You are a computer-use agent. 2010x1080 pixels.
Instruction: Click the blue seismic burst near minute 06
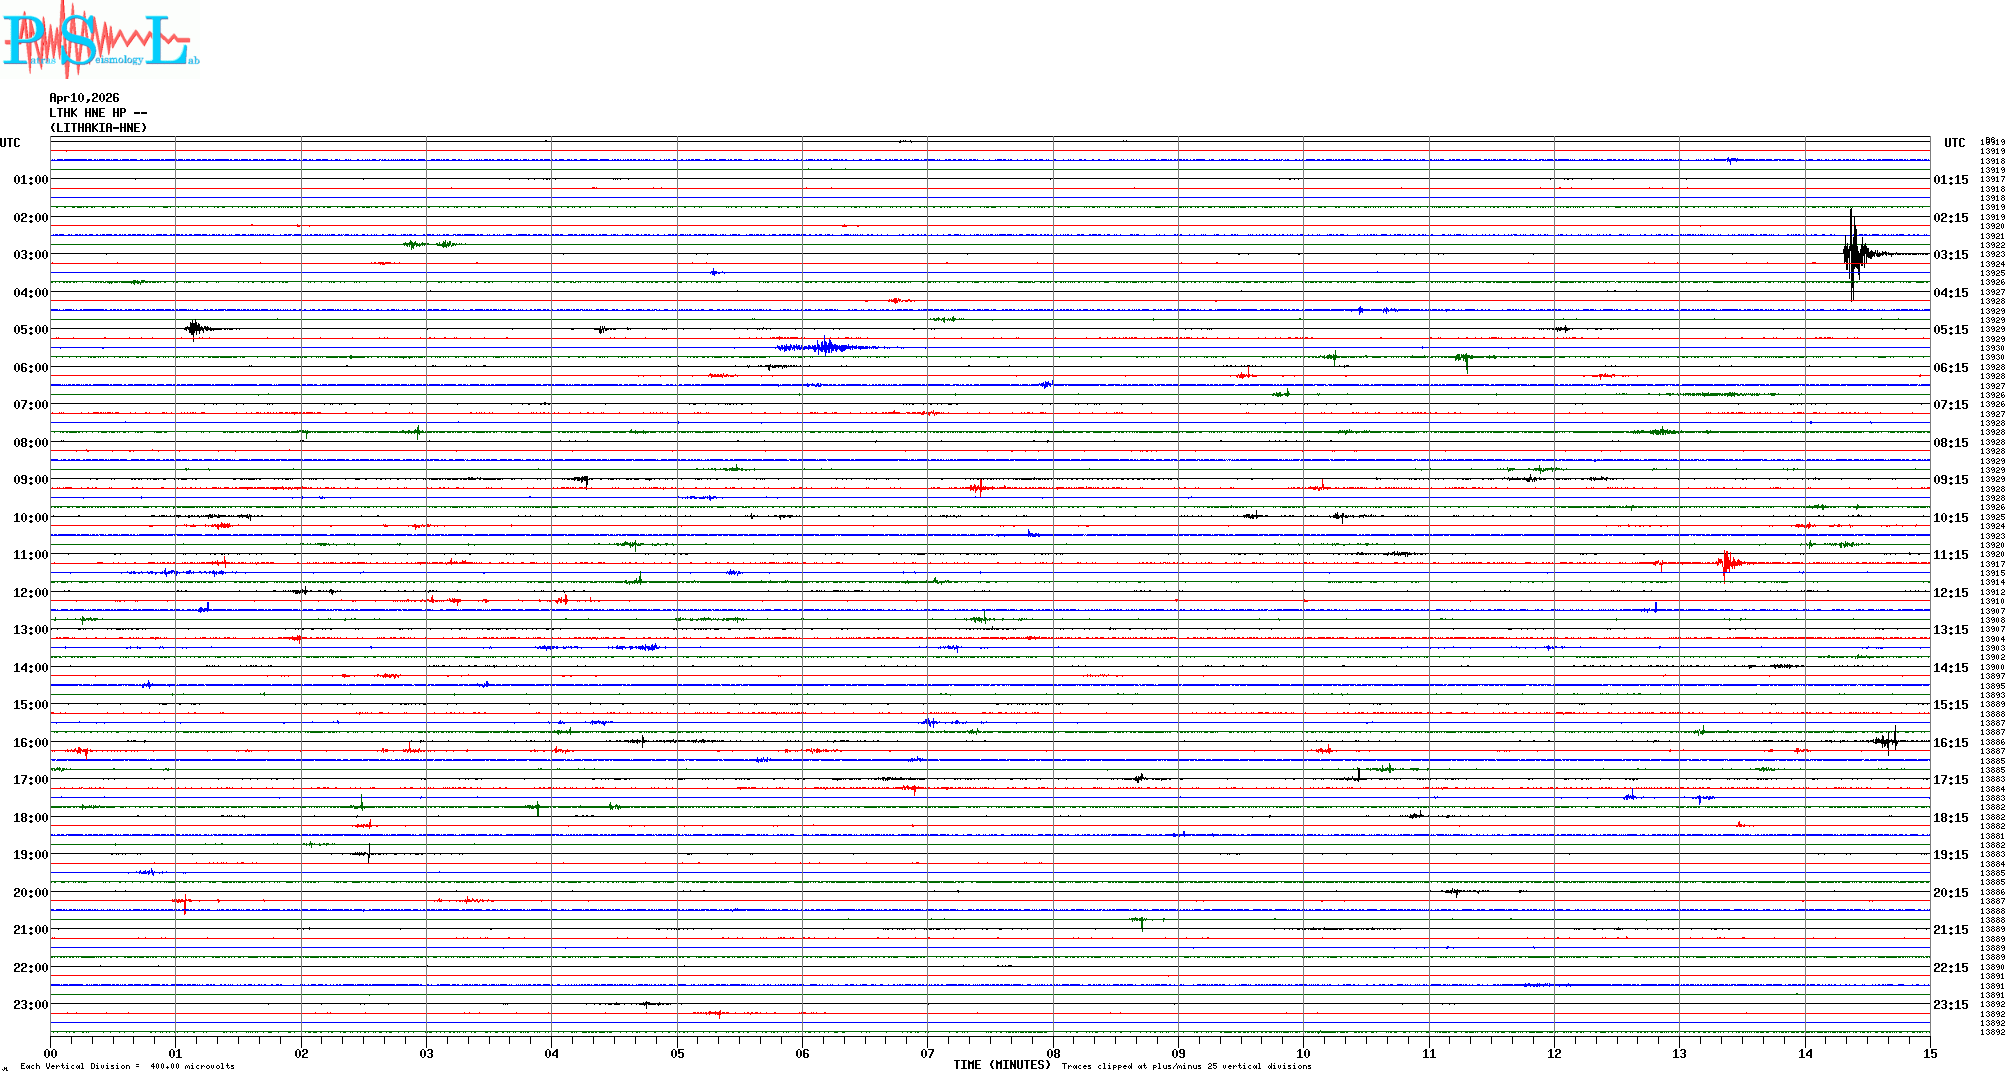(825, 347)
